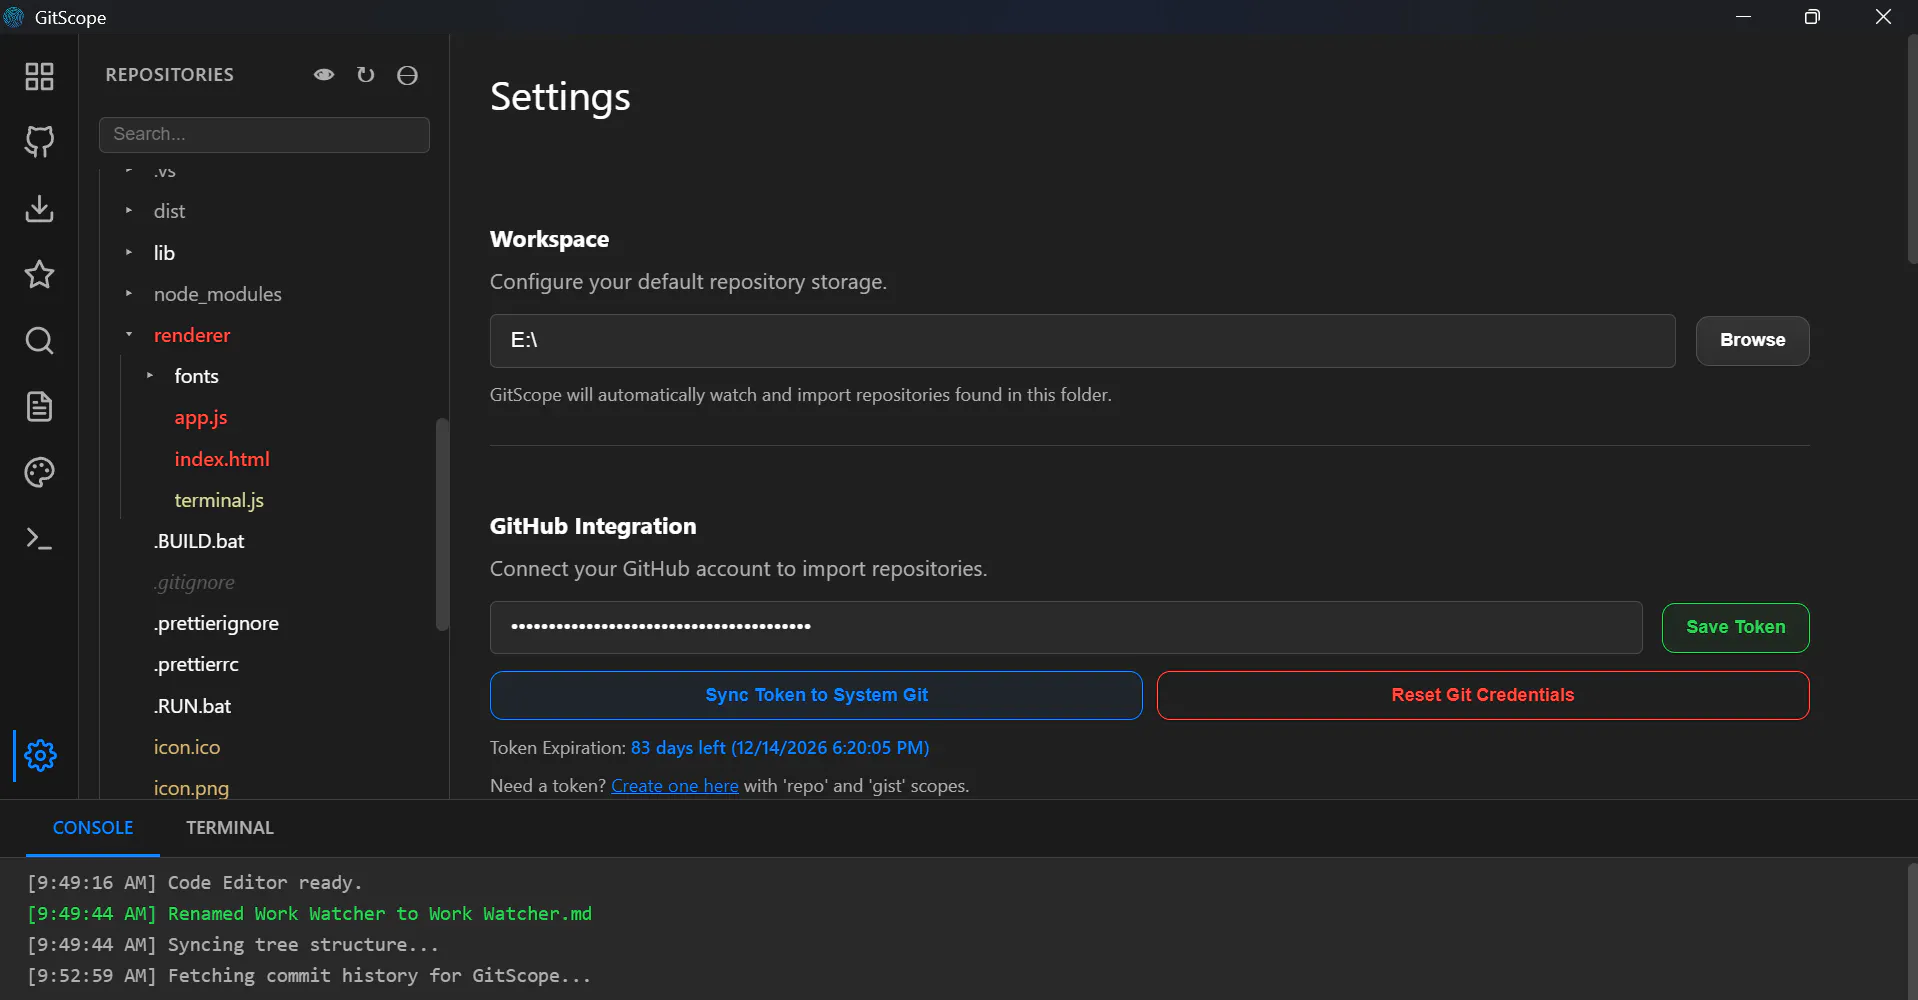Open the terminal prompt icon in sidebar
The height and width of the screenshot is (1000, 1918).
tap(39, 539)
